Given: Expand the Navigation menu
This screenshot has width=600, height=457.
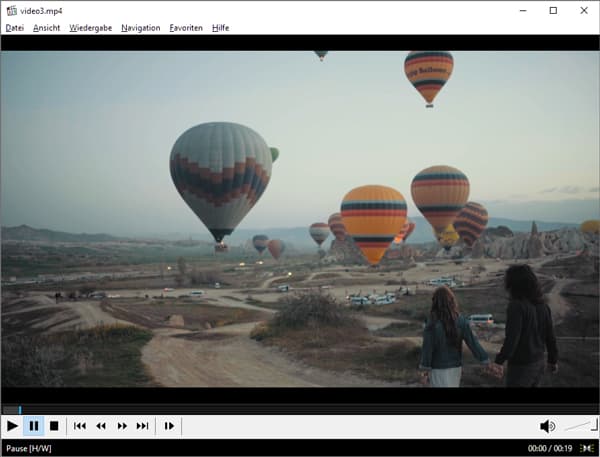Looking at the screenshot, I should pos(140,28).
